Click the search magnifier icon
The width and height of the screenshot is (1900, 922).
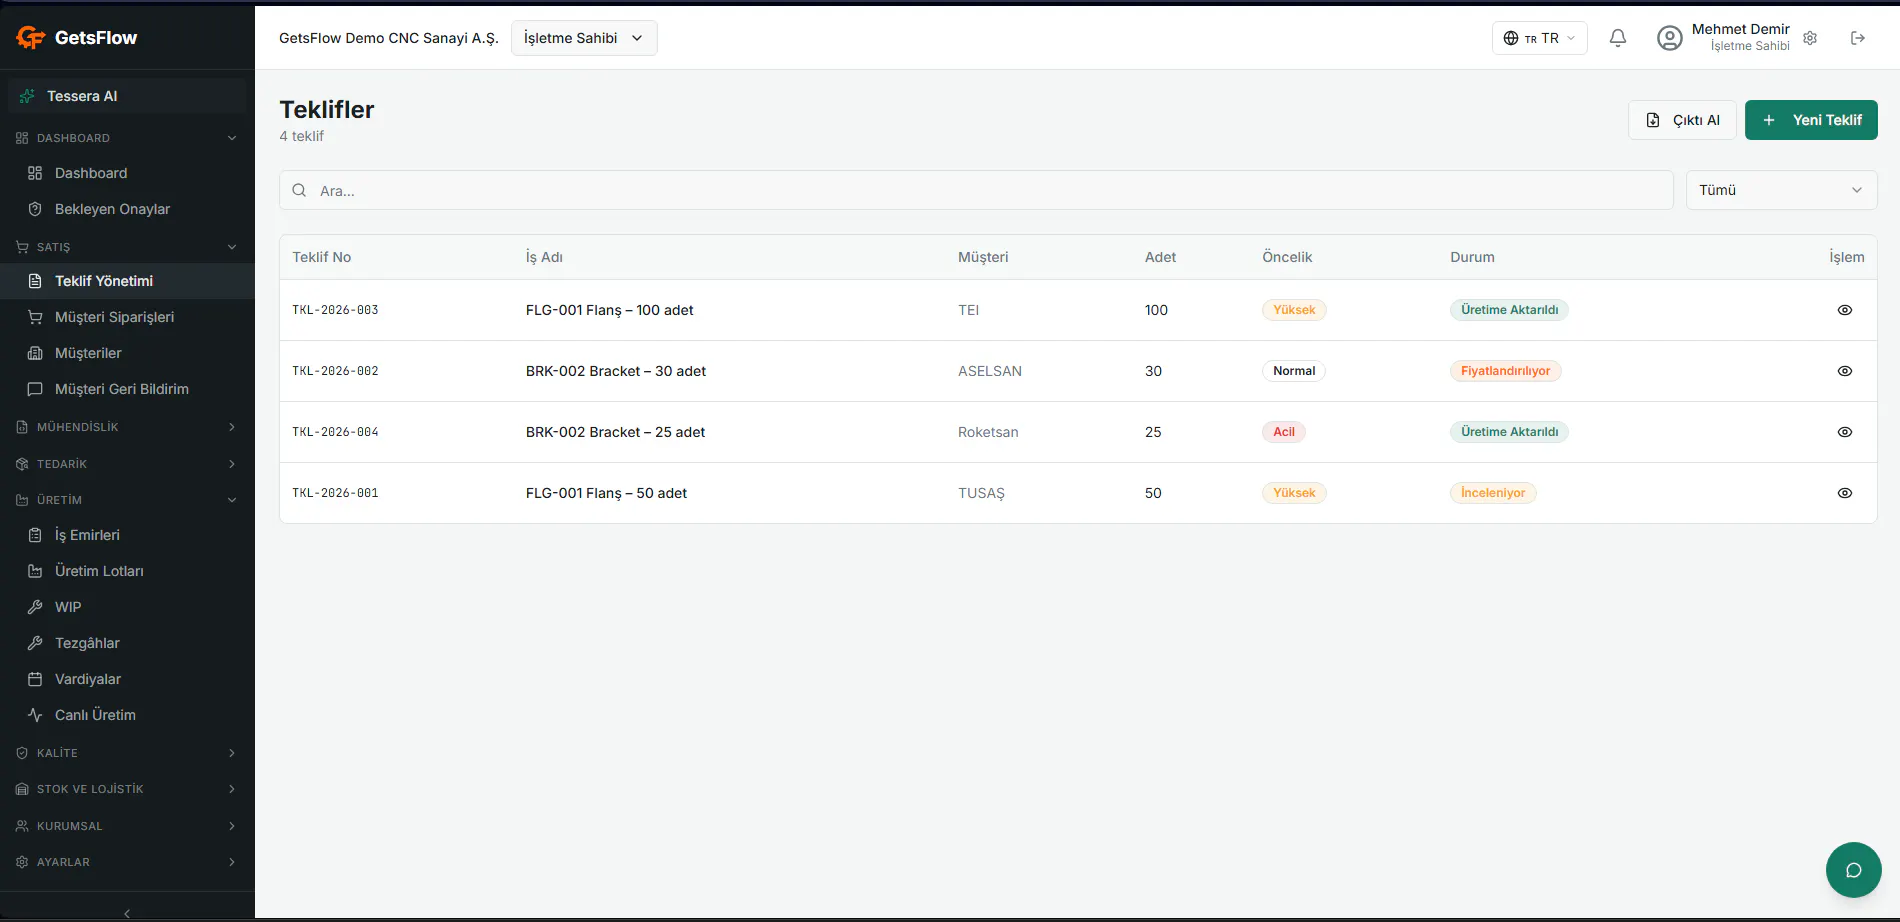(299, 190)
